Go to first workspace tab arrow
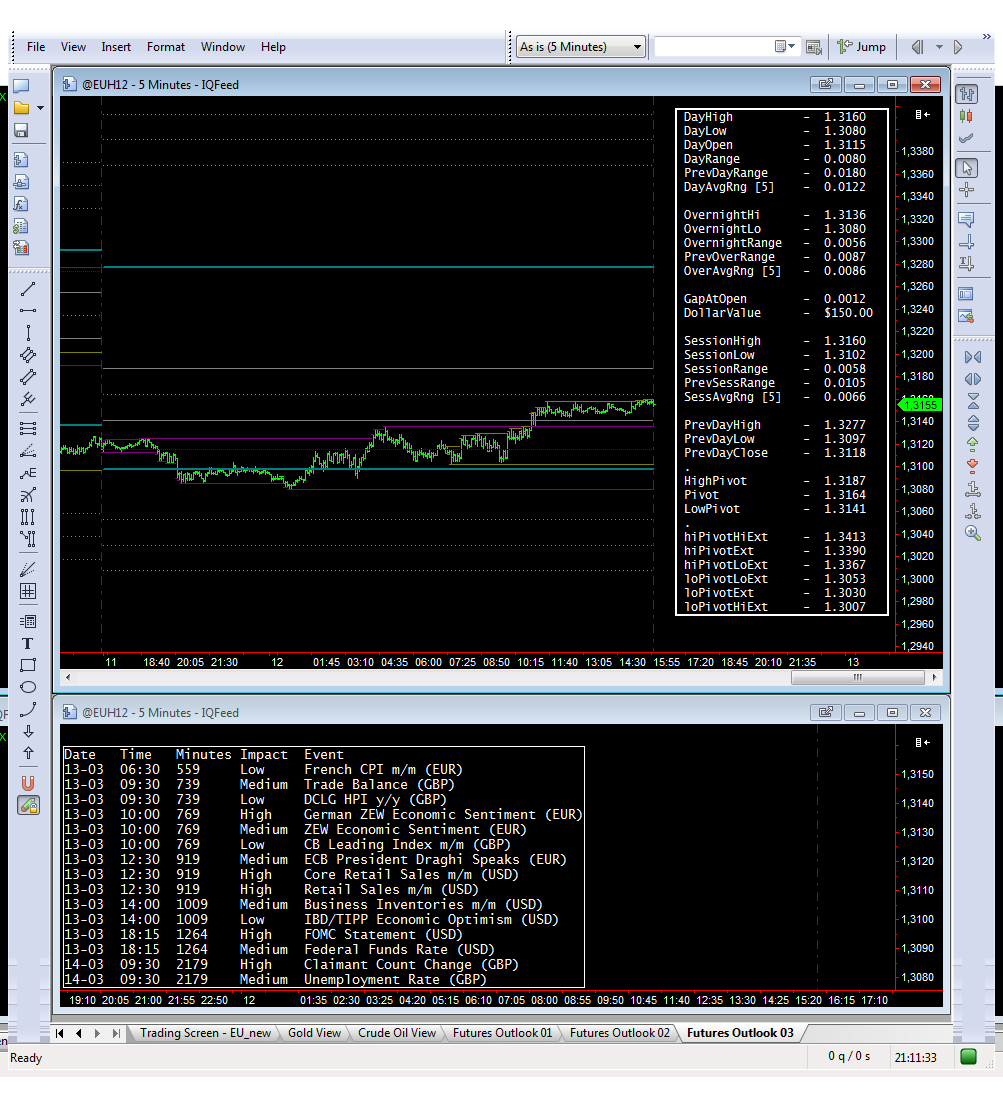This screenshot has width=1003, height=1095. point(60,1033)
